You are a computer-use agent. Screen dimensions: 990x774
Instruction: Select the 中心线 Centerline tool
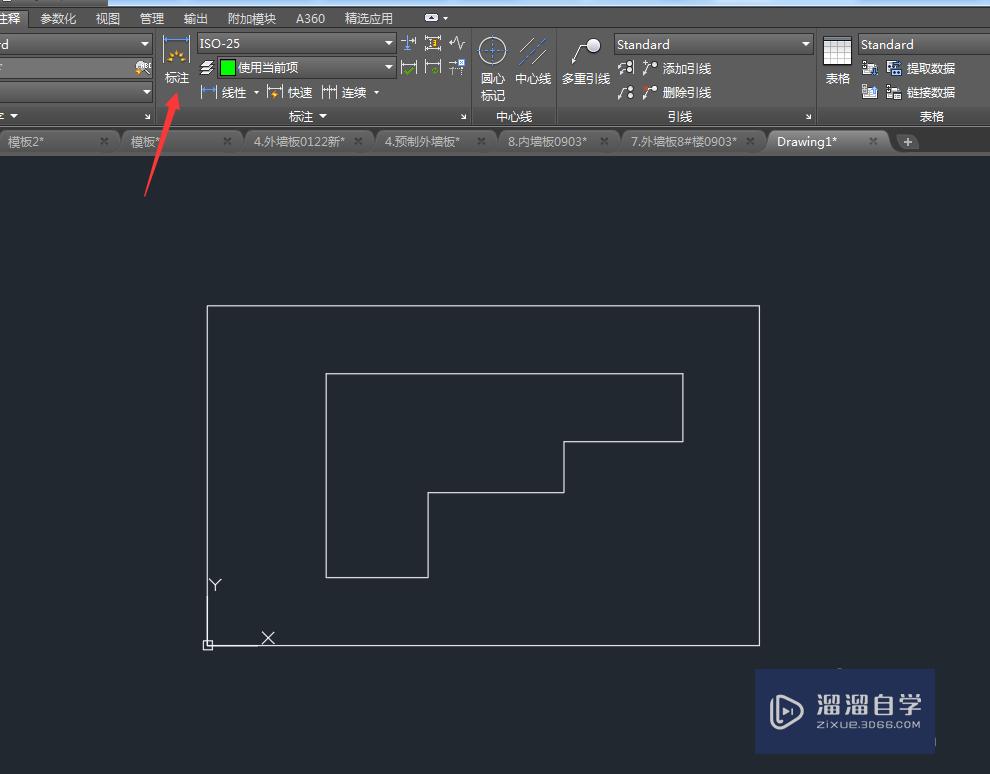pos(533,60)
